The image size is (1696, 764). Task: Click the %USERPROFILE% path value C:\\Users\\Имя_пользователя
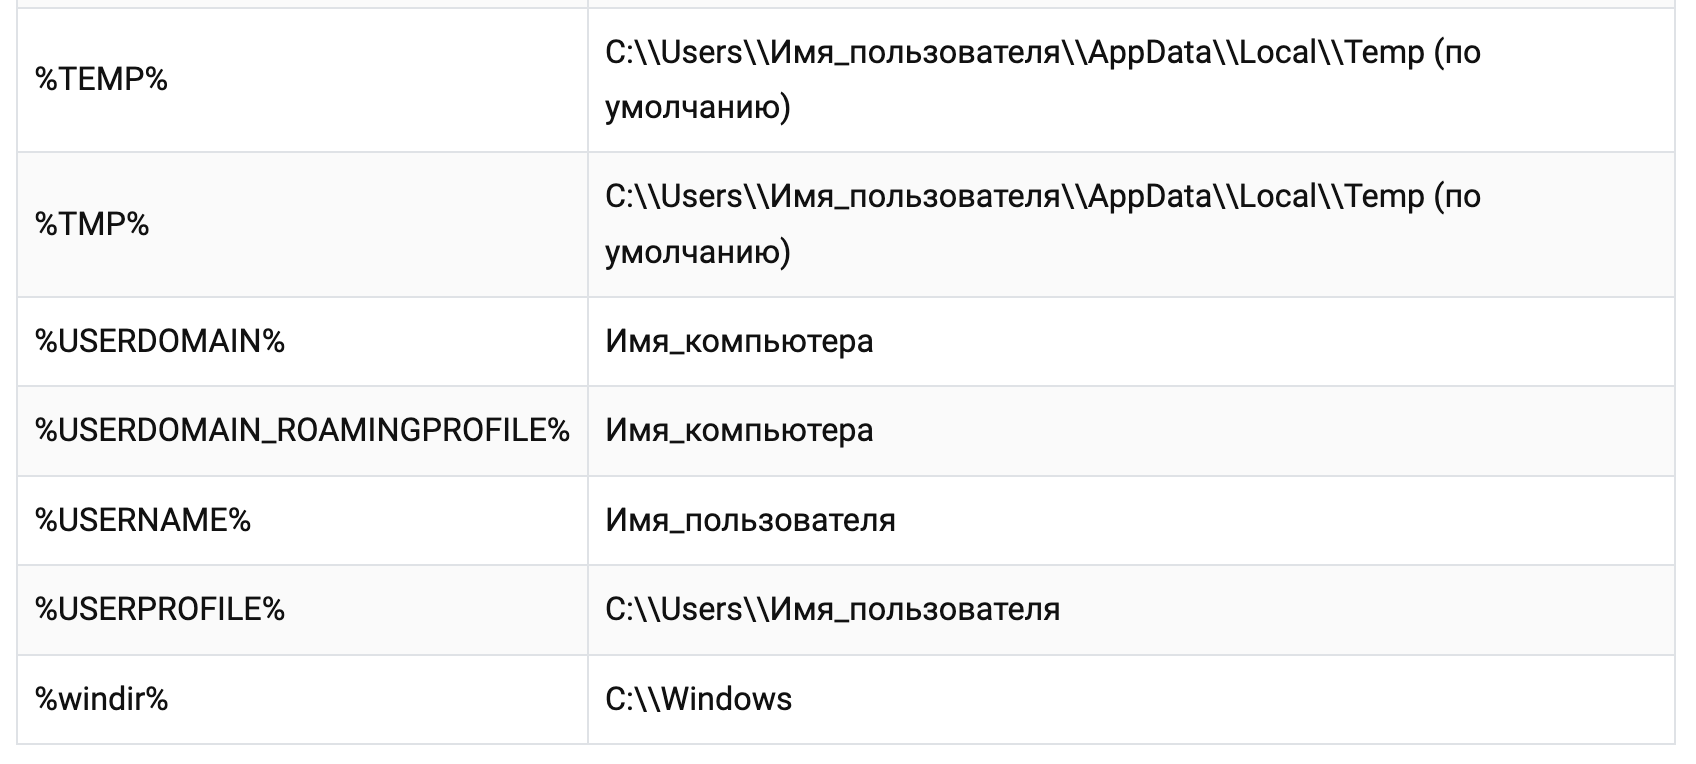point(832,609)
